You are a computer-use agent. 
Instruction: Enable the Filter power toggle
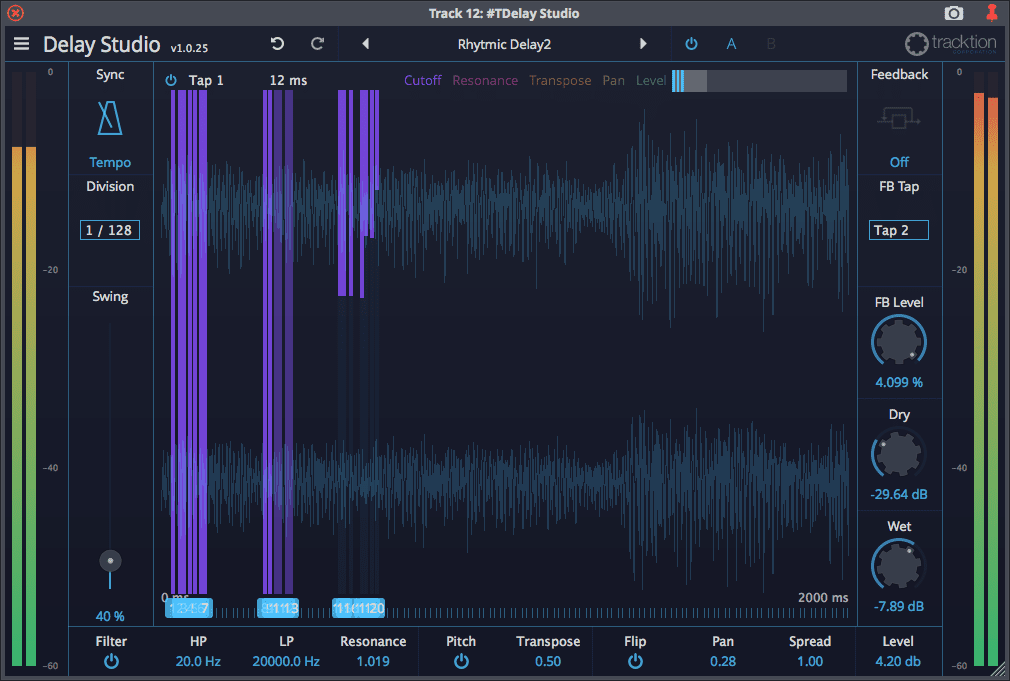(x=111, y=662)
